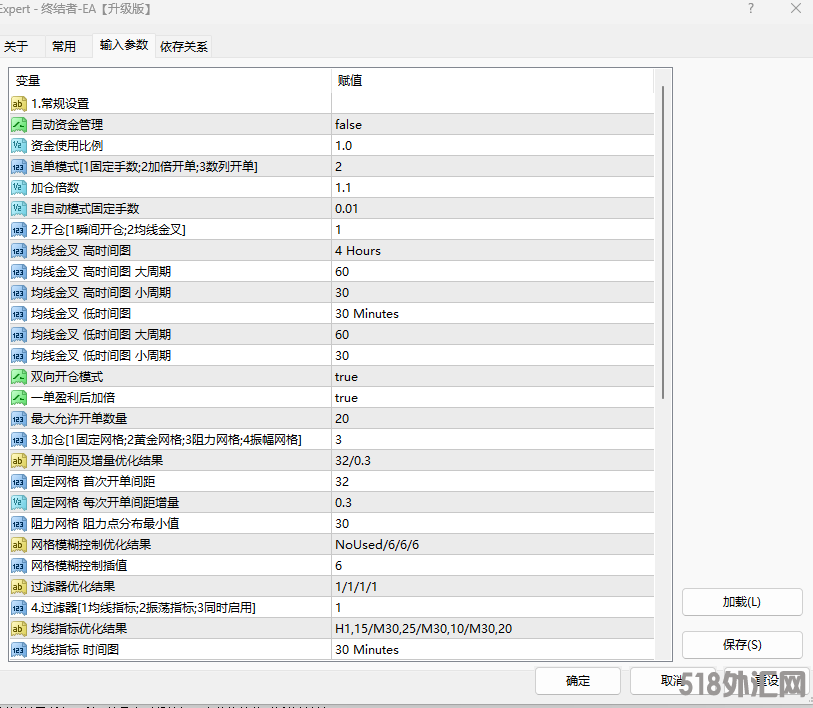Screen dimensions: 813x708
Task: Click the 加载(L) button
Action: coord(742,602)
